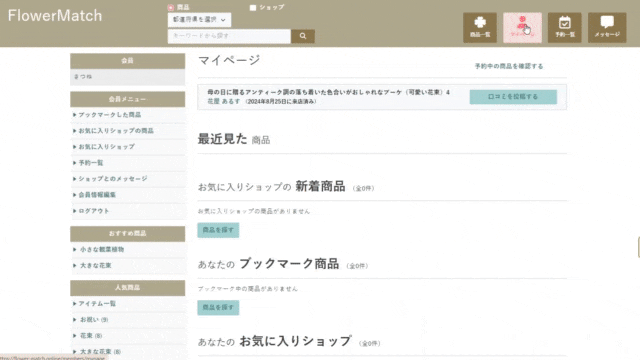
Task: Click ログアウト in the member menu
Action: pyautogui.click(x=94, y=211)
